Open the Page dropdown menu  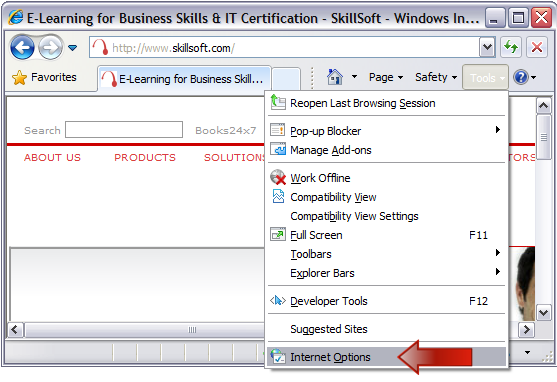(x=386, y=77)
